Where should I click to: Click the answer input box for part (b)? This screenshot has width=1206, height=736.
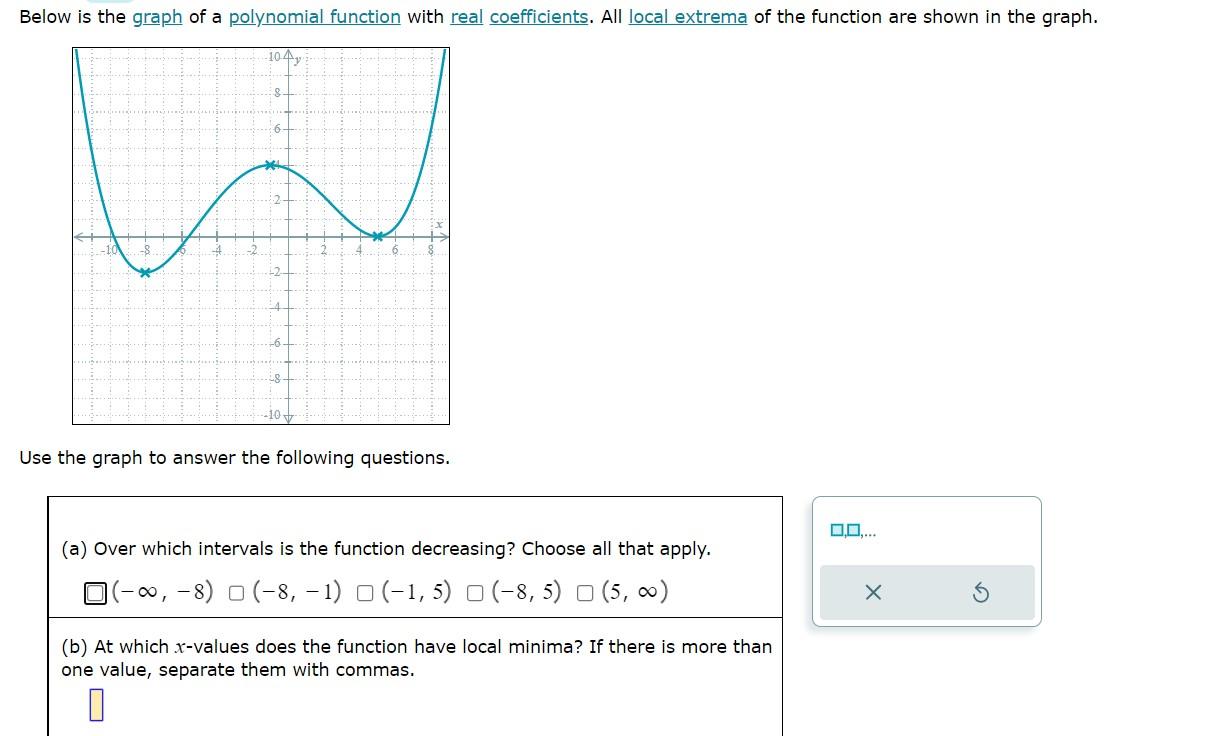96,707
